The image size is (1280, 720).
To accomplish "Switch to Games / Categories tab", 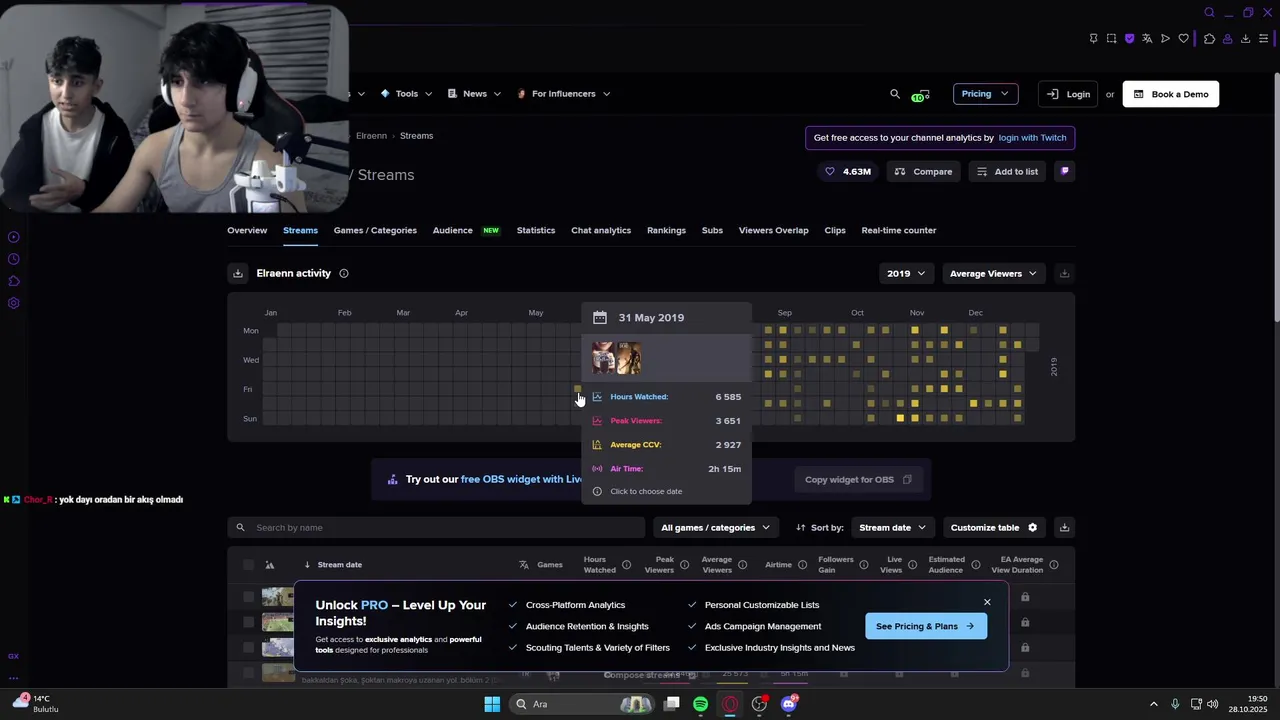I will click(x=375, y=230).
